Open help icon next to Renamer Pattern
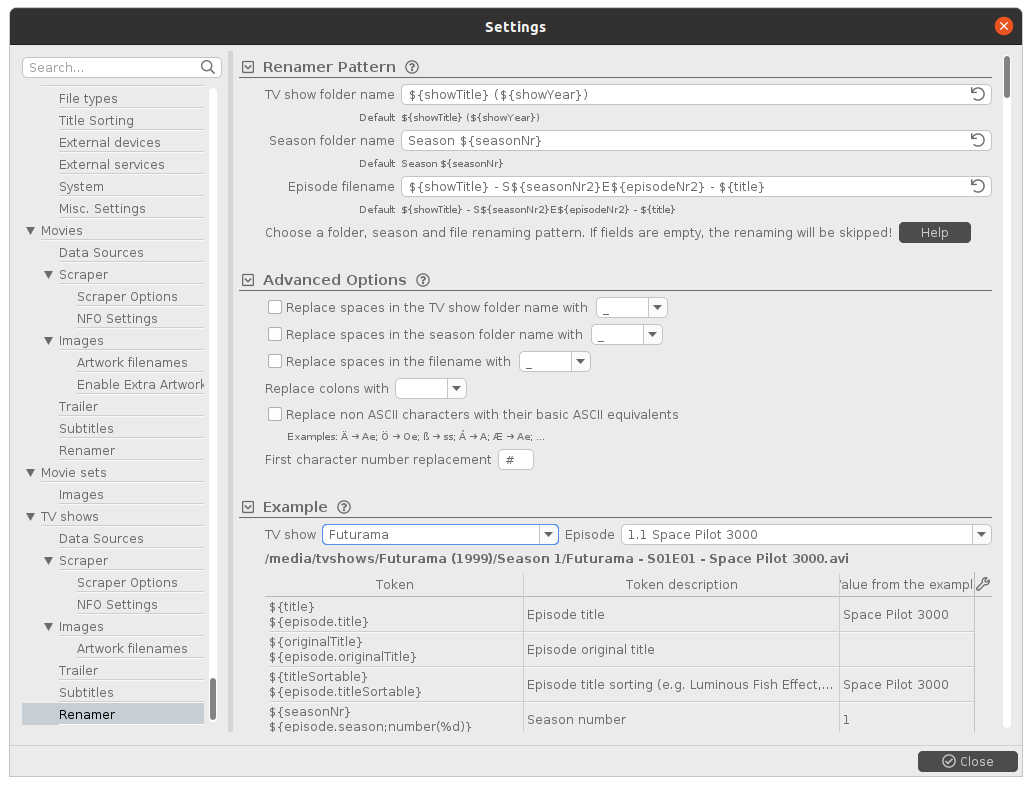Image resolution: width=1032 pixels, height=786 pixels. click(x=412, y=67)
